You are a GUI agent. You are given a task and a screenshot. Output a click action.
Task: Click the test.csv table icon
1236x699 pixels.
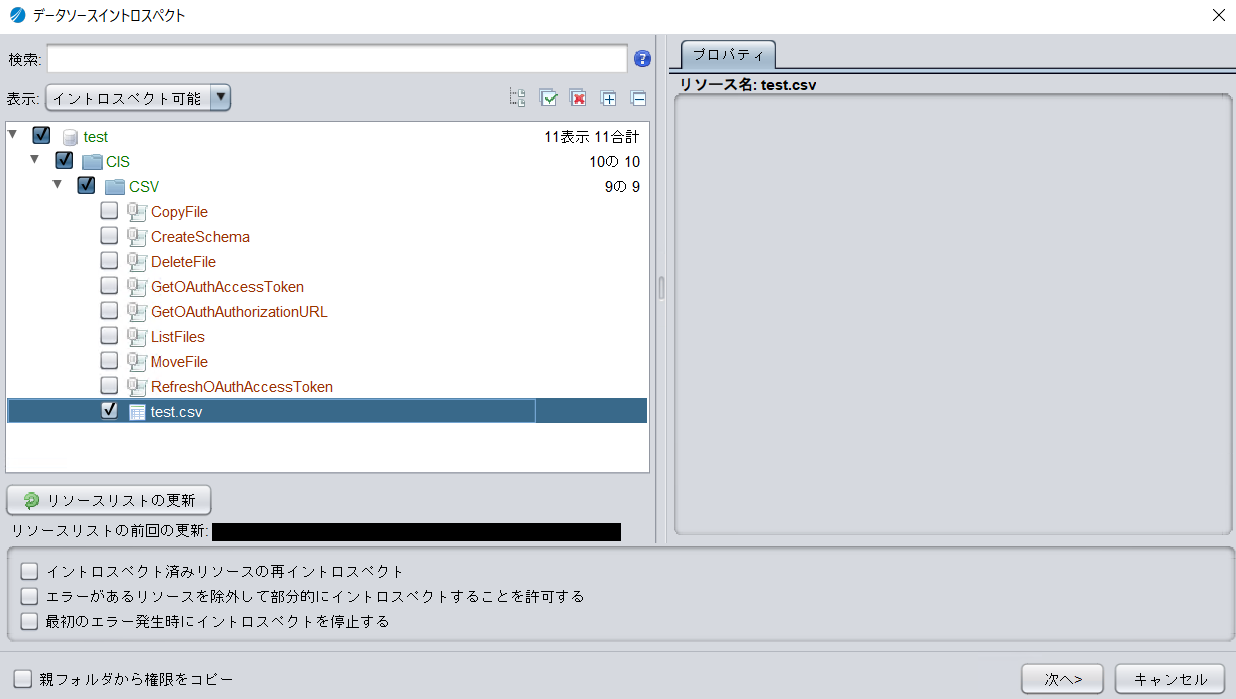137,412
